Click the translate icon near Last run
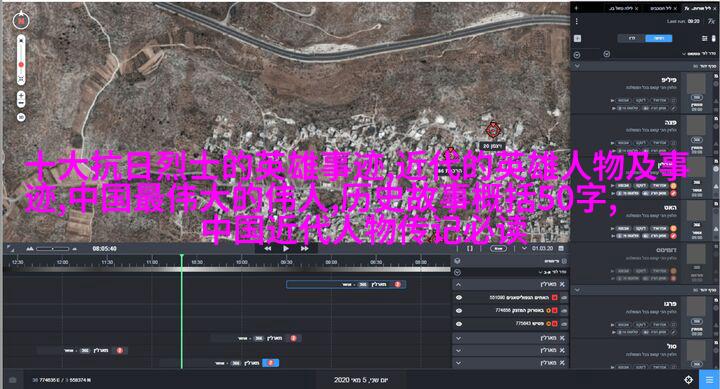Screen dimensions: 720x389 pos(711,21)
